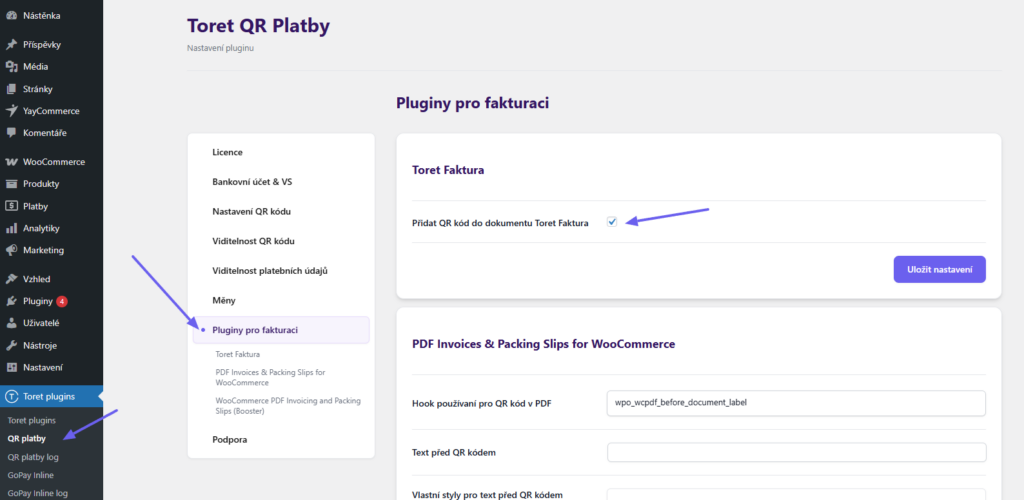Jump to Toret Faktura subsection link

237,354
